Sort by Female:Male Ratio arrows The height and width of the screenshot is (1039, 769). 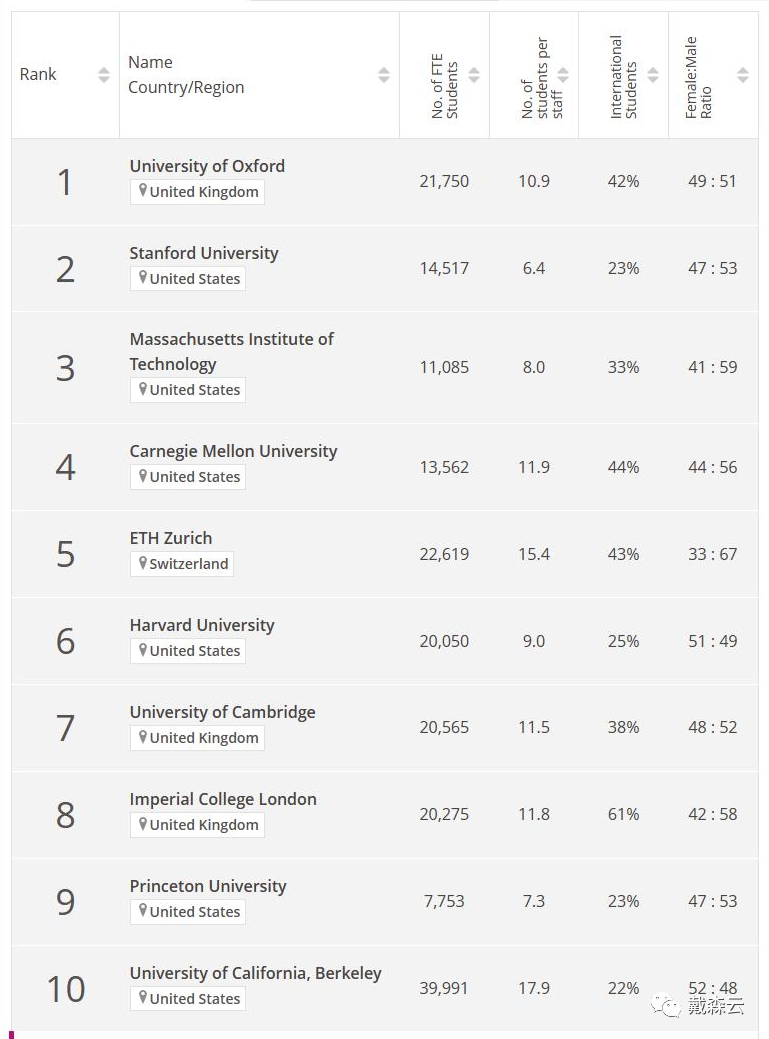coord(743,75)
